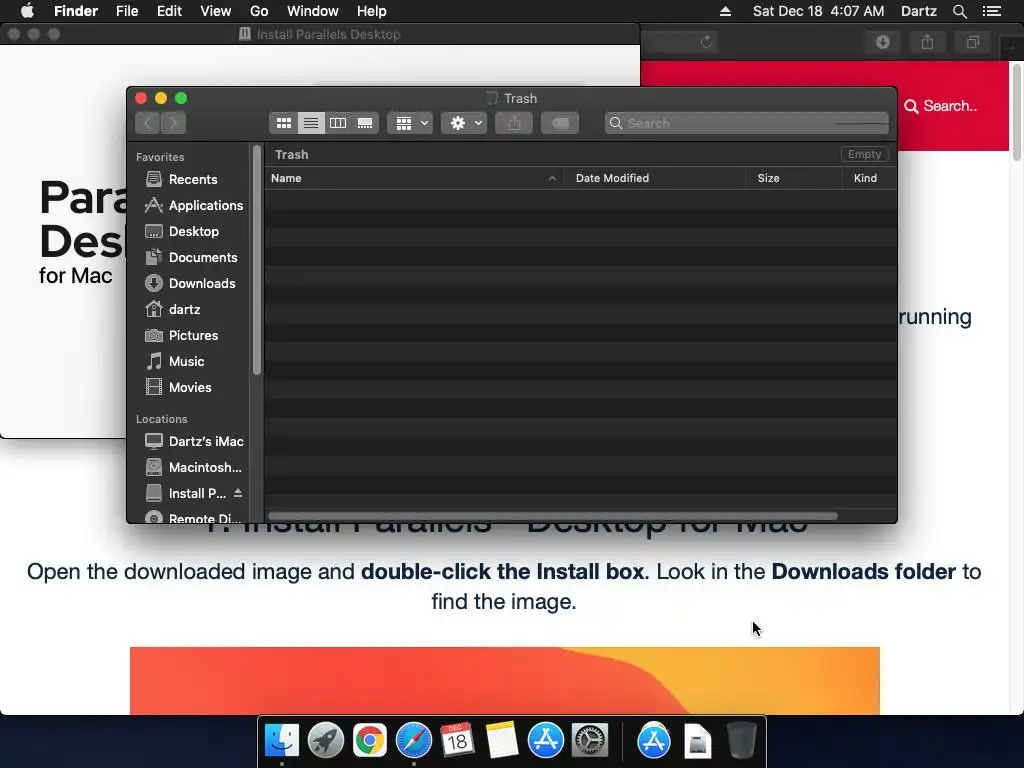This screenshot has height=768, width=1024.
Task: Open Applications in the sidebar
Action: [193, 205]
